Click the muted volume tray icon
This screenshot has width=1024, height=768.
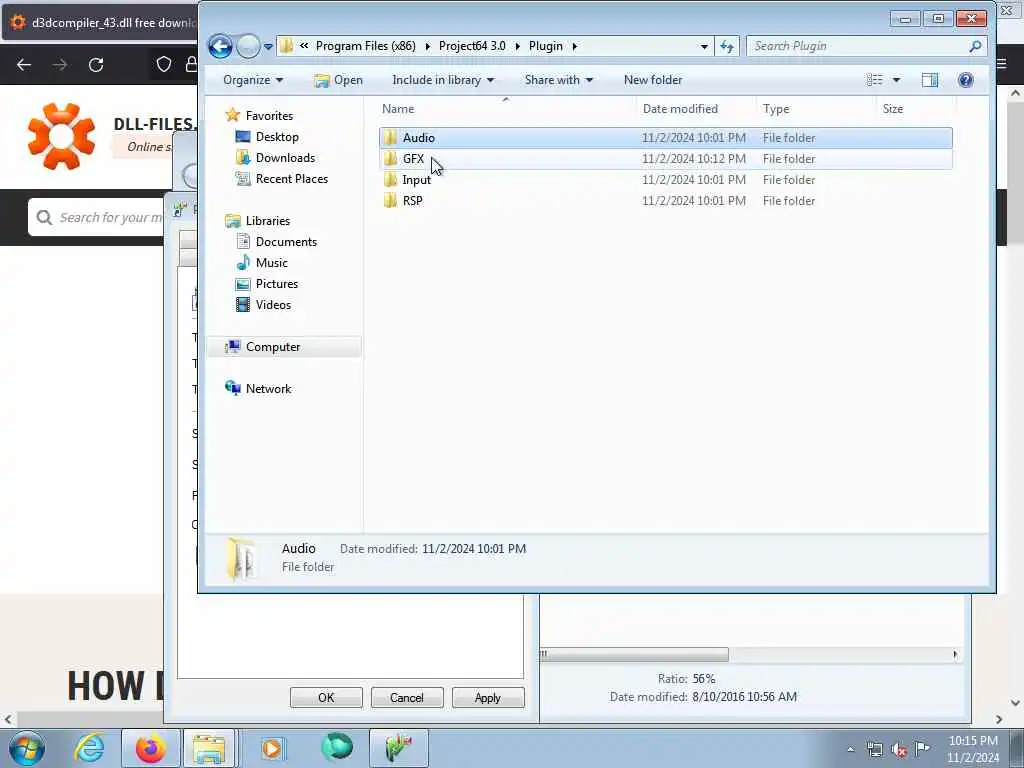click(x=899, y=750)
